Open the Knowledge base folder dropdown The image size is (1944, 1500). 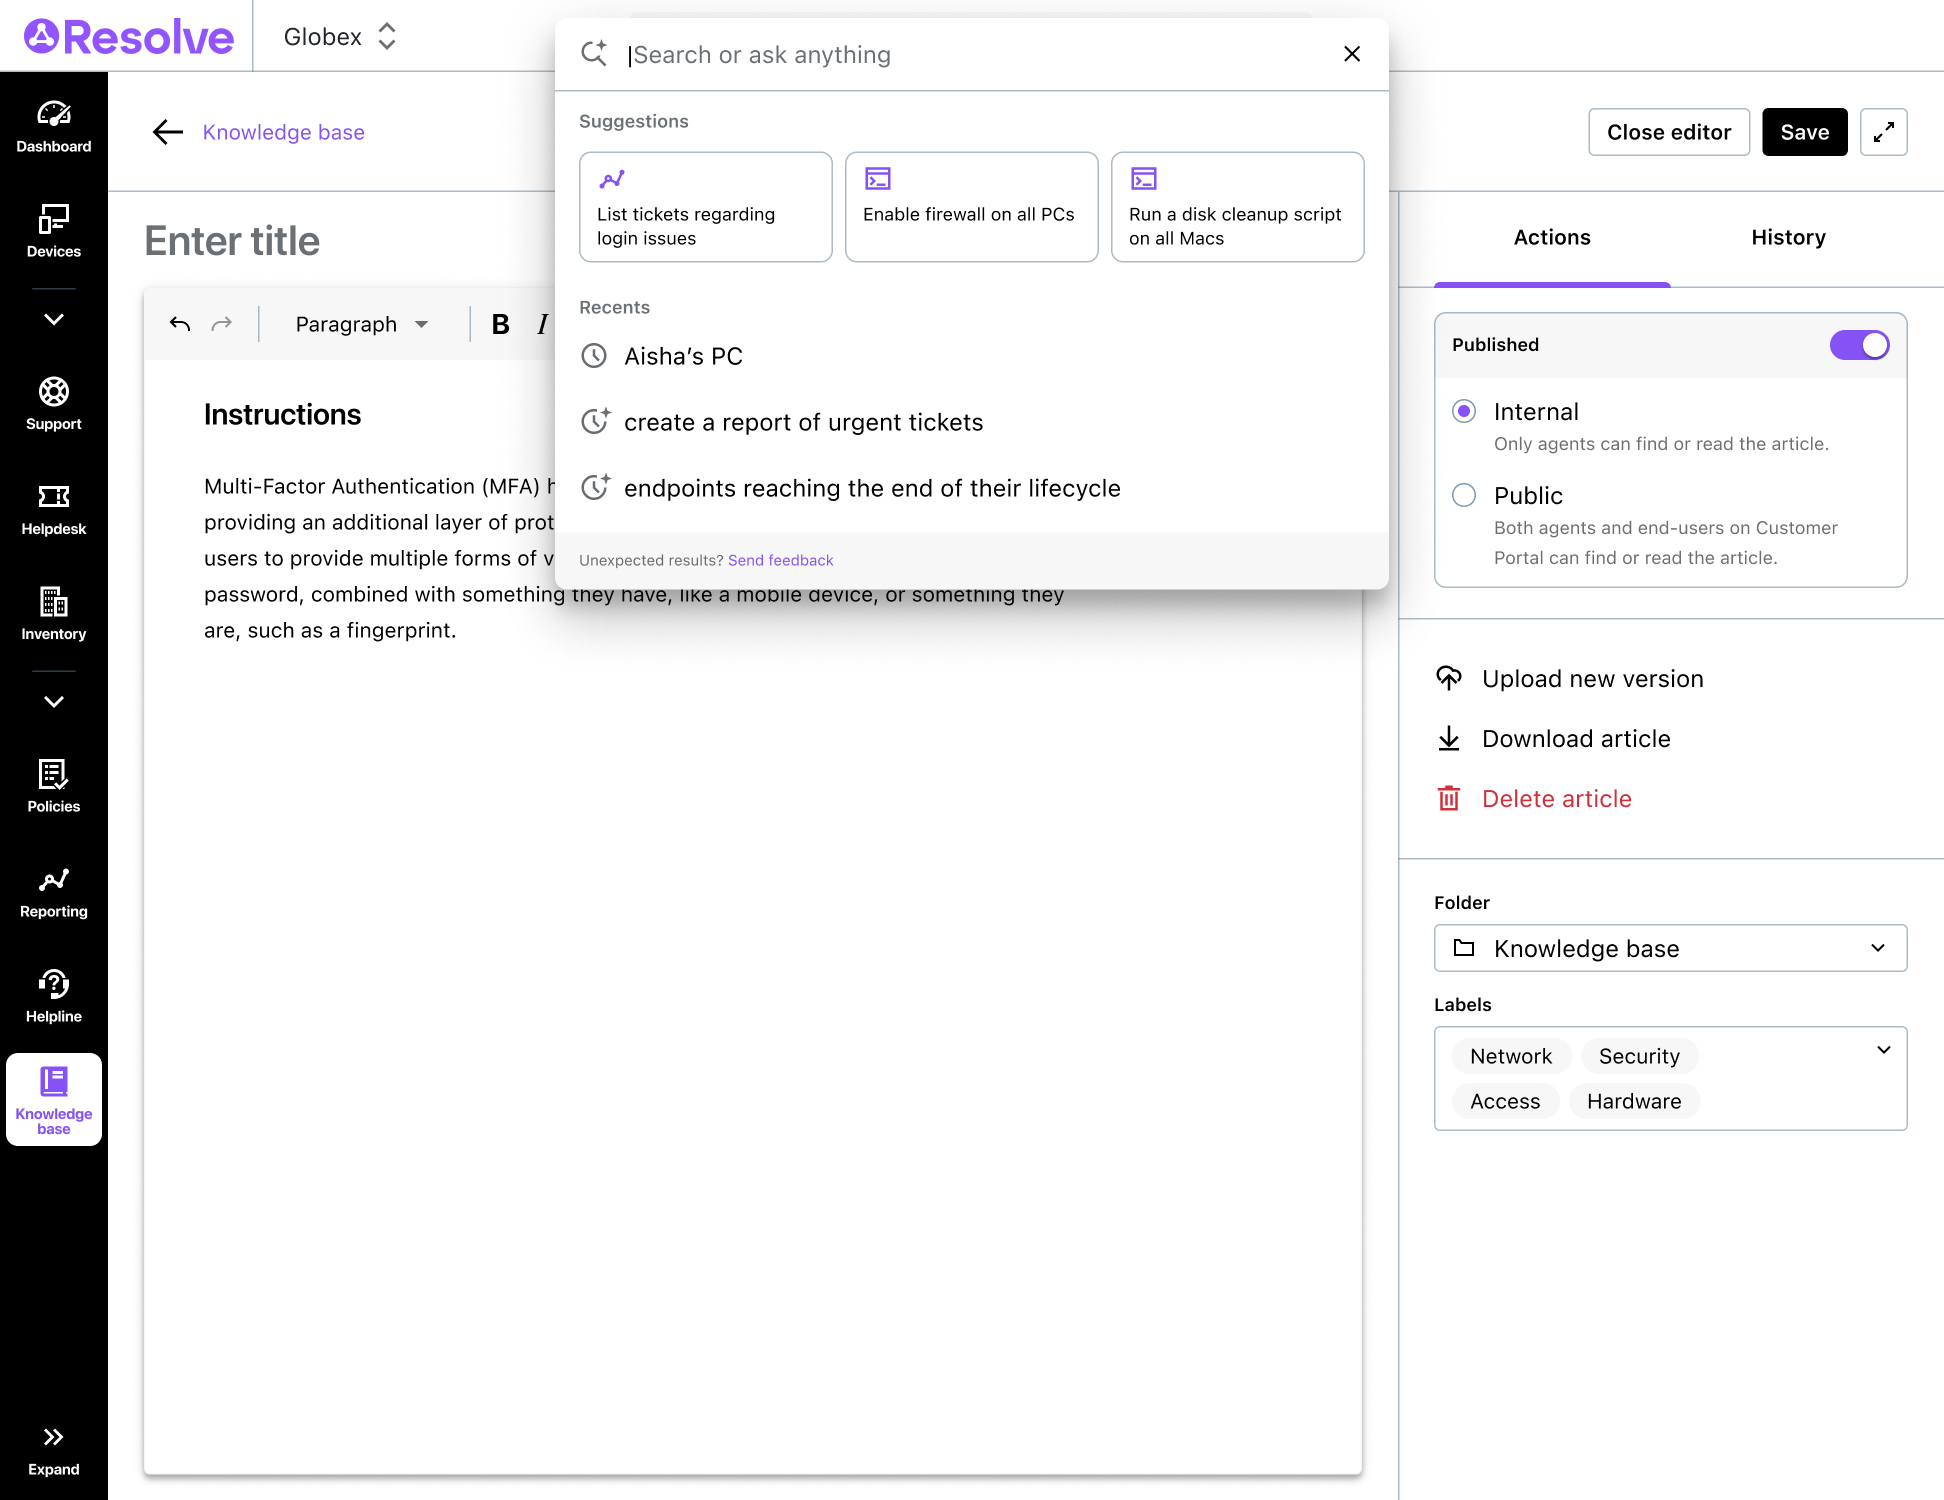(1670, 948)
